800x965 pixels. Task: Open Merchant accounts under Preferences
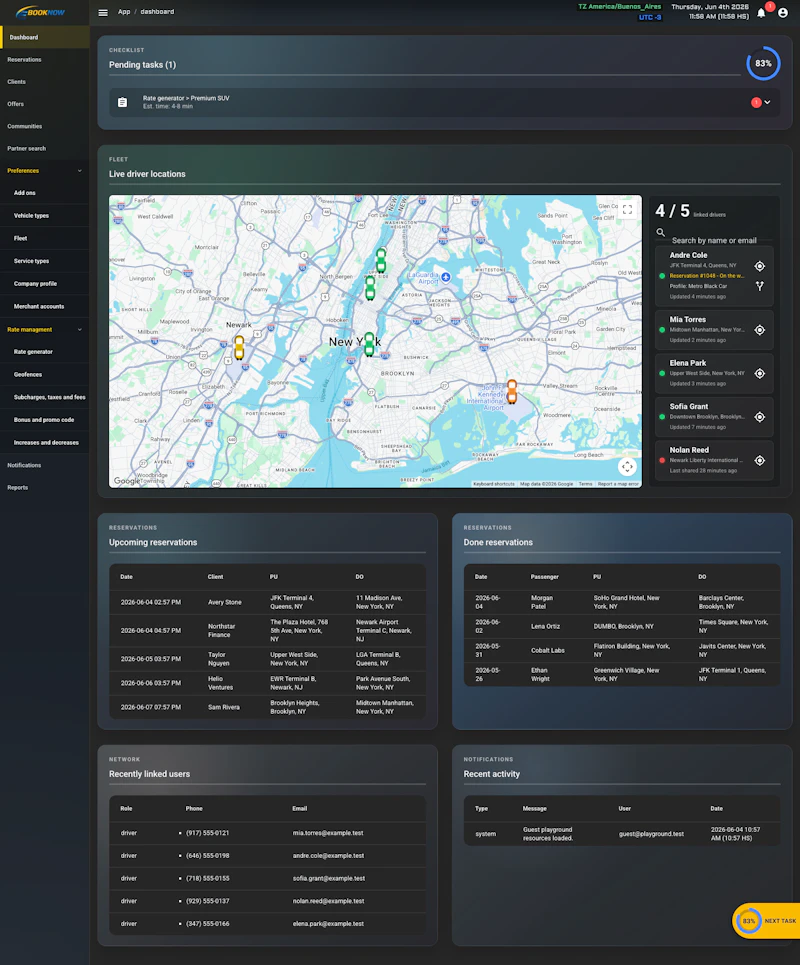44,306
